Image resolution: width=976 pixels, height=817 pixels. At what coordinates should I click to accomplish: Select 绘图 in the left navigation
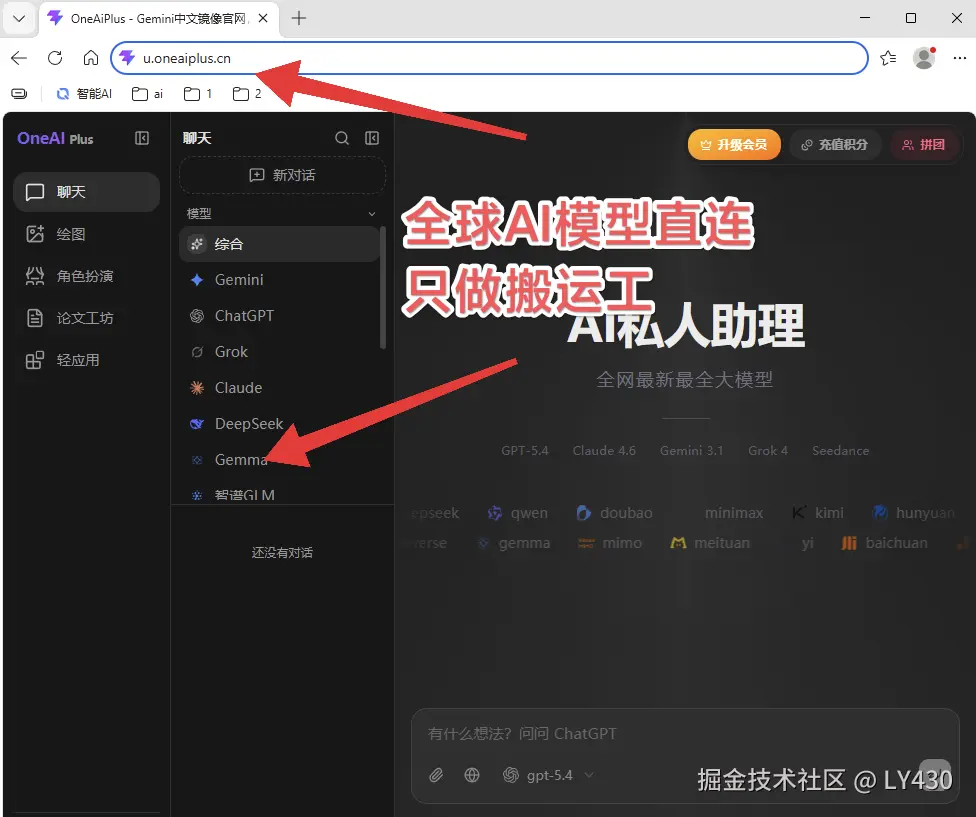(87, 234)
